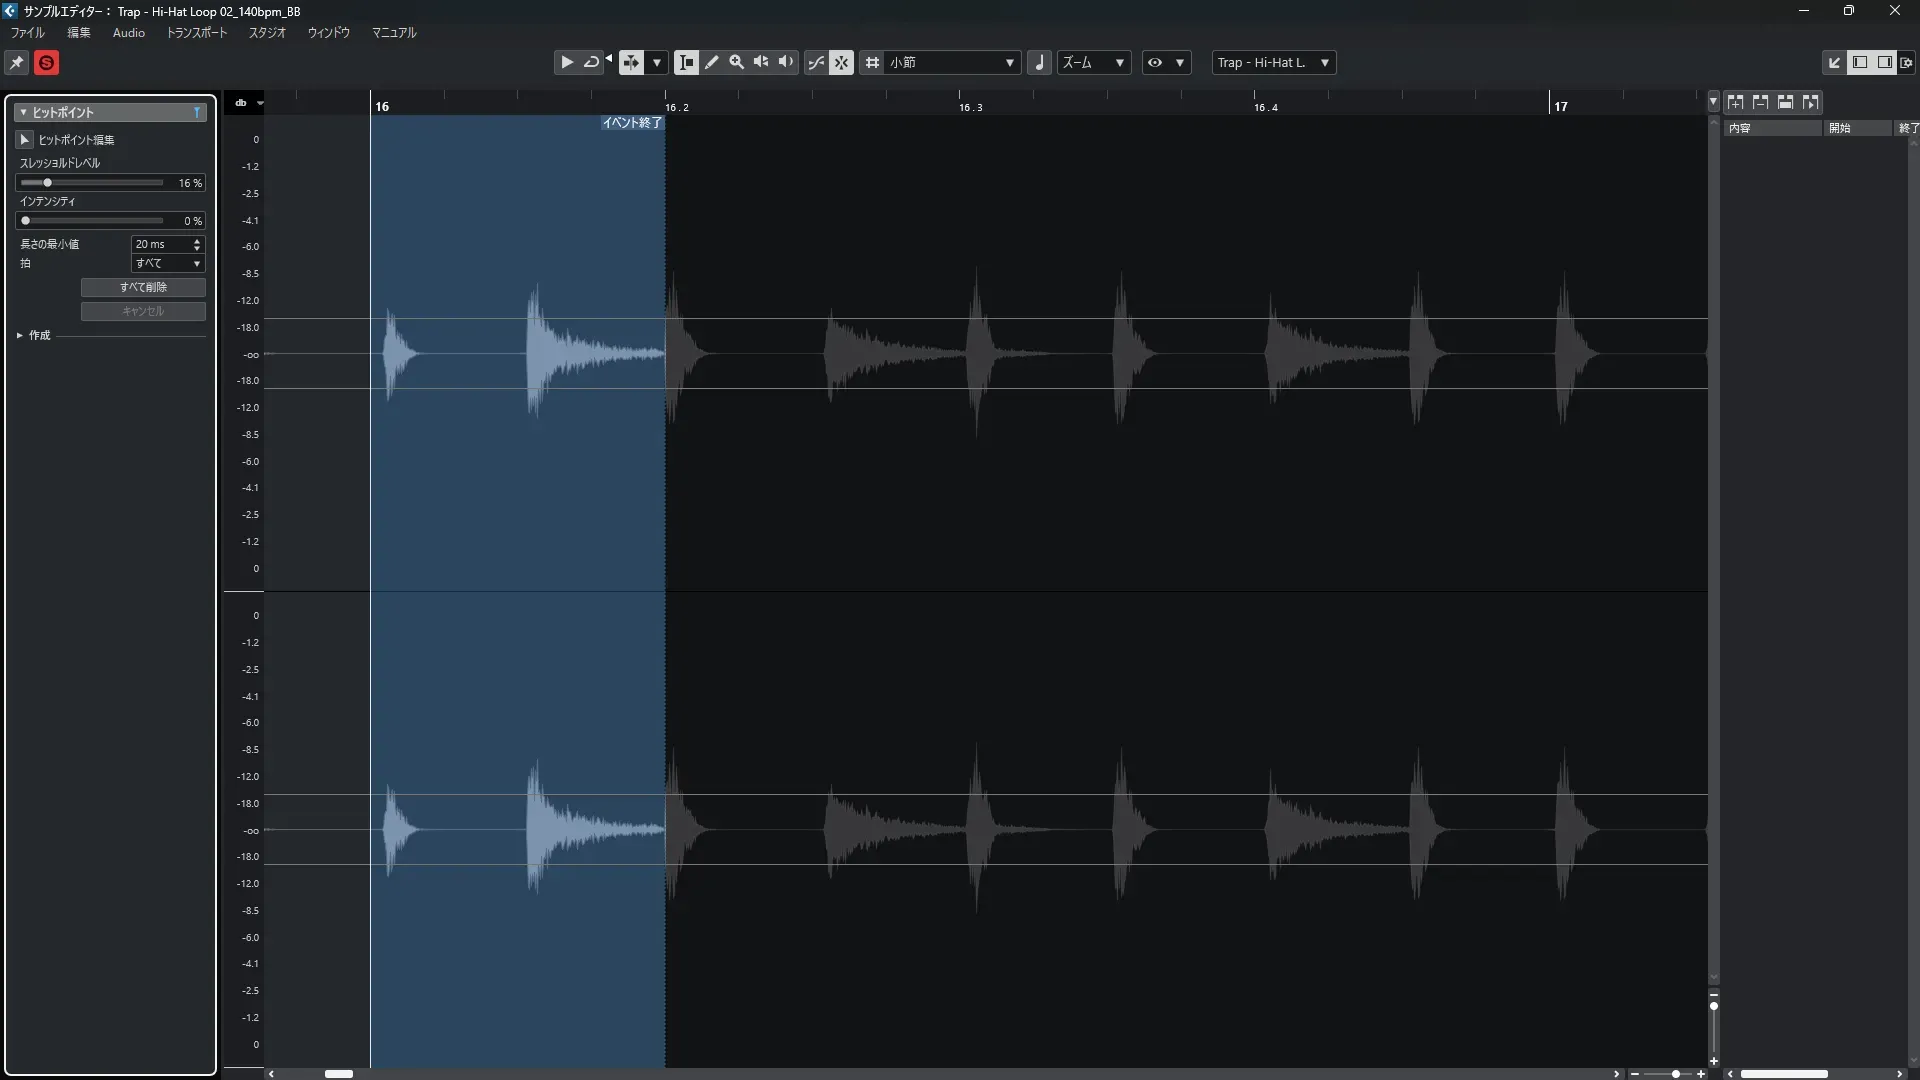Select the Zoom magnifier tool
Image resolution: width=1920 pixels, height=1080 pixels.
[736, 62]
